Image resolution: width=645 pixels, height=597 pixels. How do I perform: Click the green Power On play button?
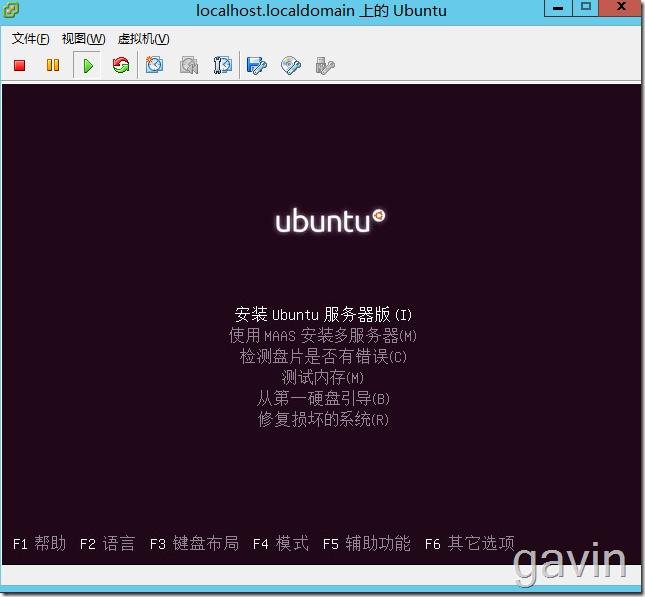(88, 65)
